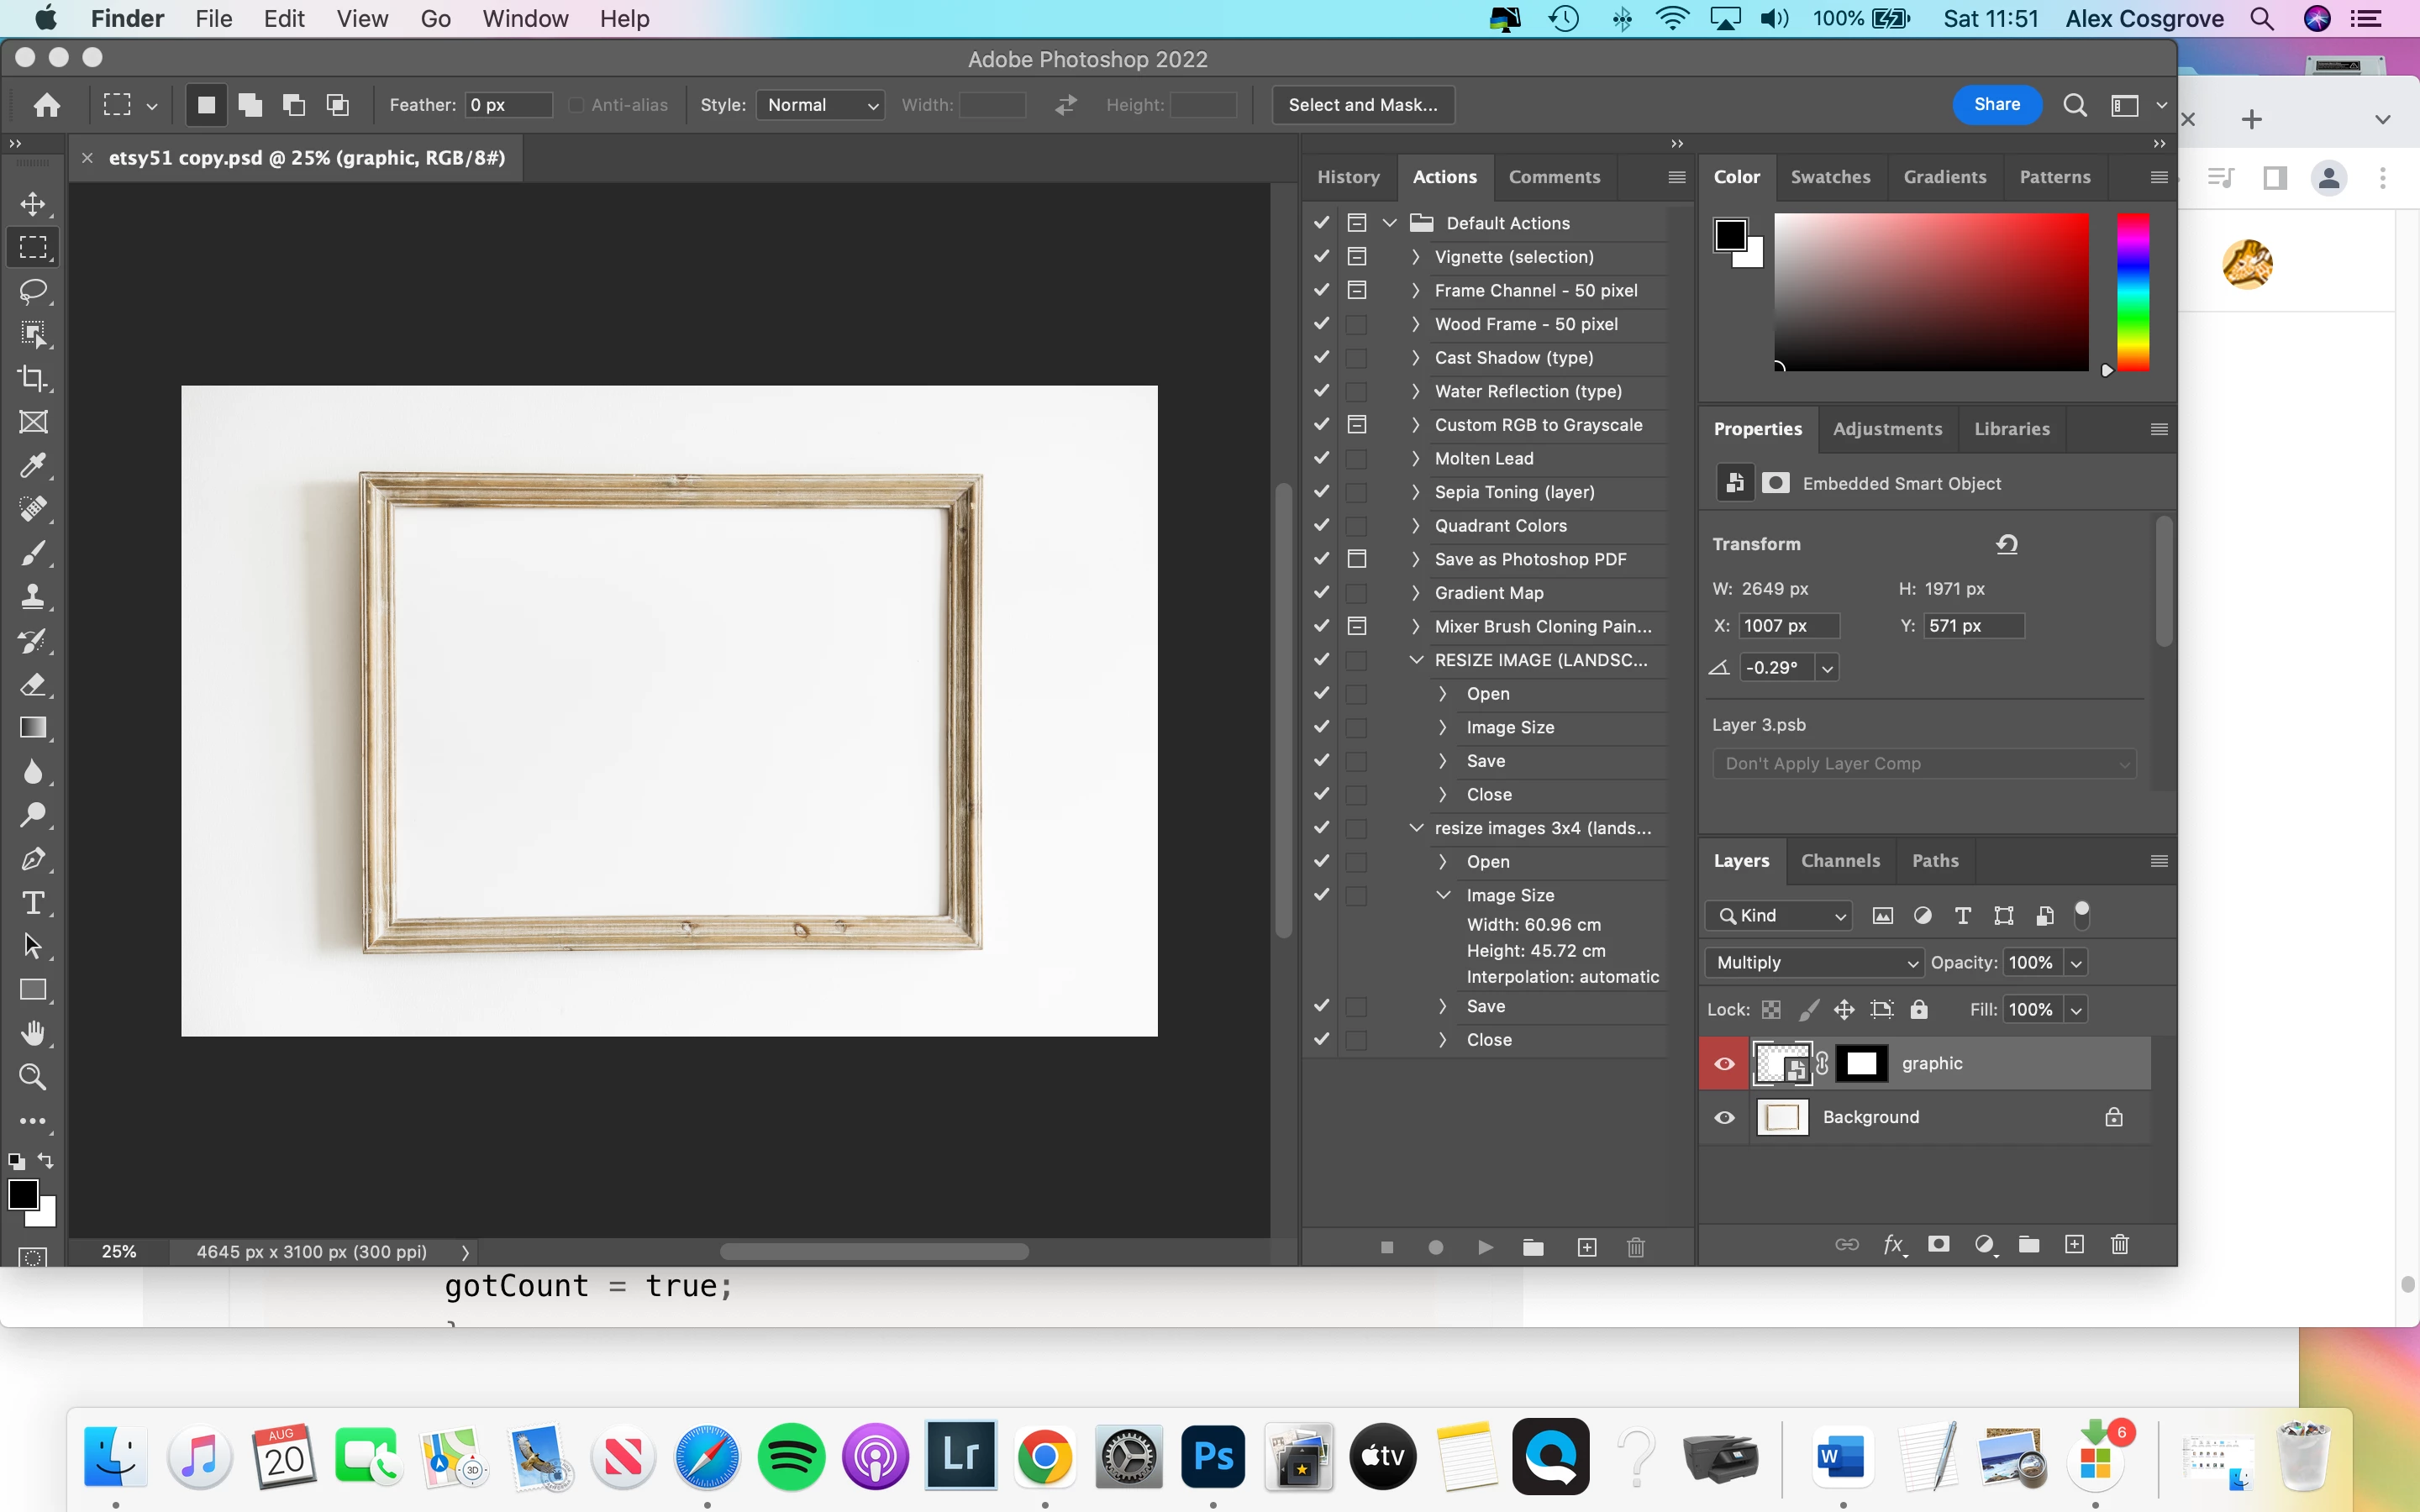Image resolution: width=2420 pixels, height=1512 pixels.
Task: Click the Play action button
Action: click(x=1485, y=1247)
